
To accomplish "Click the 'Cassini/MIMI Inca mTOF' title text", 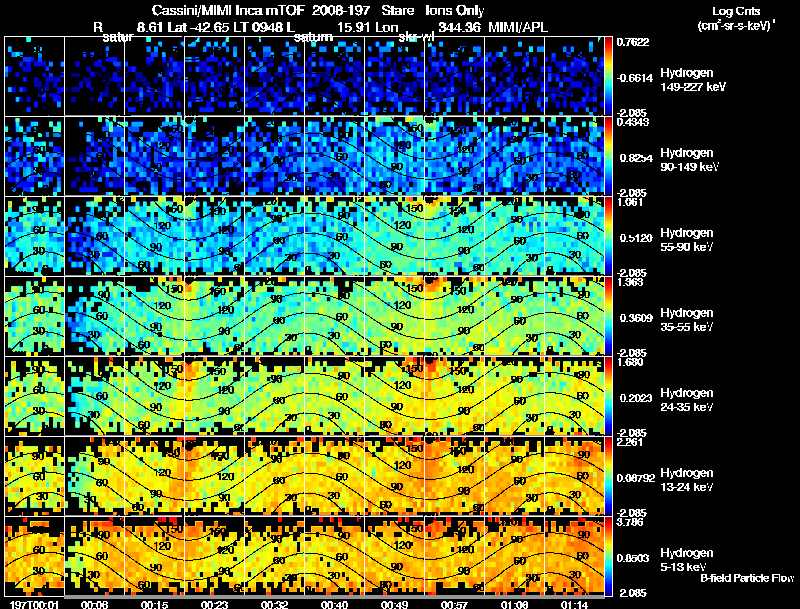I will point(228,10).
